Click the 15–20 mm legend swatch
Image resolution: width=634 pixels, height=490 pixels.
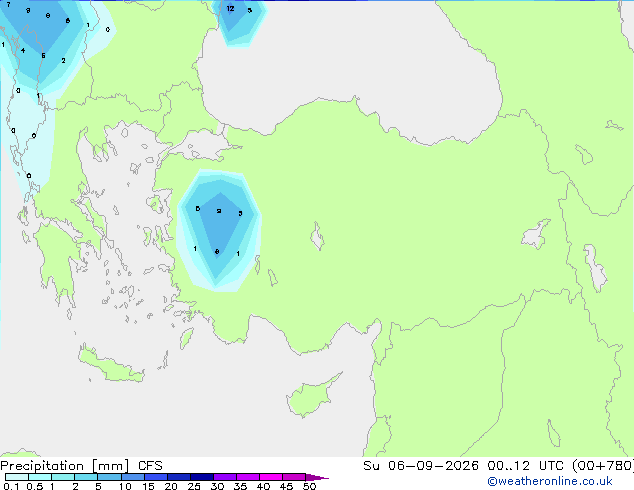pos(155,477)
